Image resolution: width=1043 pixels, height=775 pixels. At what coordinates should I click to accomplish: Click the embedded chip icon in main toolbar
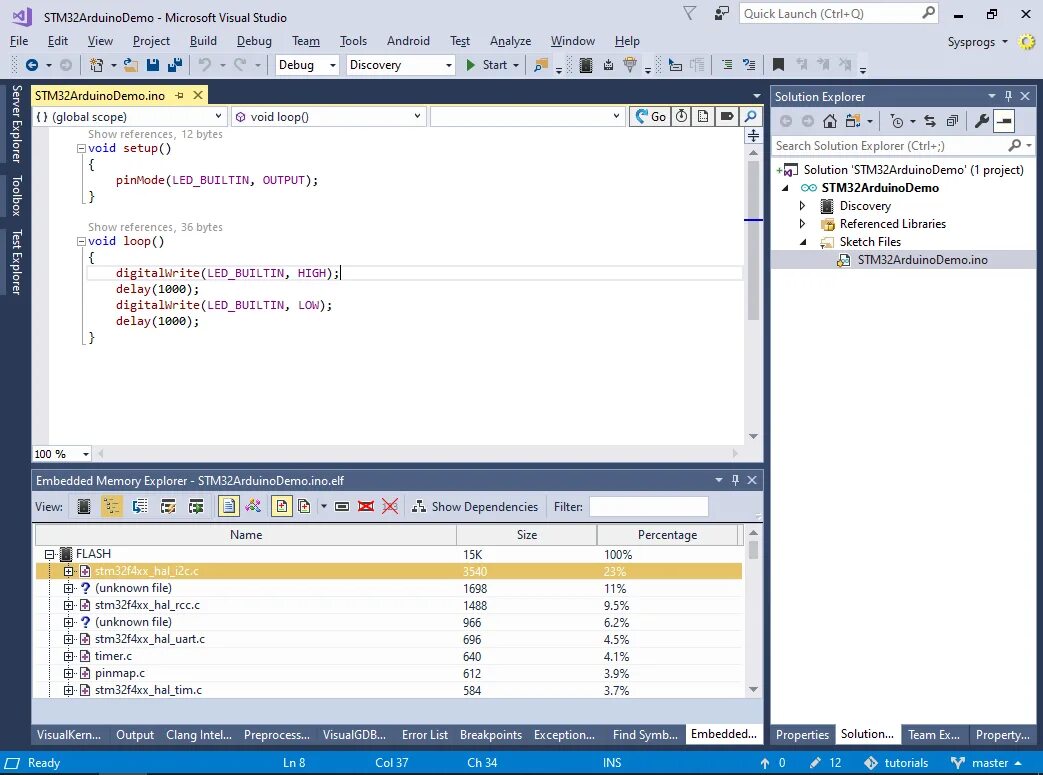pyautogui.click(x=585, y=65)
